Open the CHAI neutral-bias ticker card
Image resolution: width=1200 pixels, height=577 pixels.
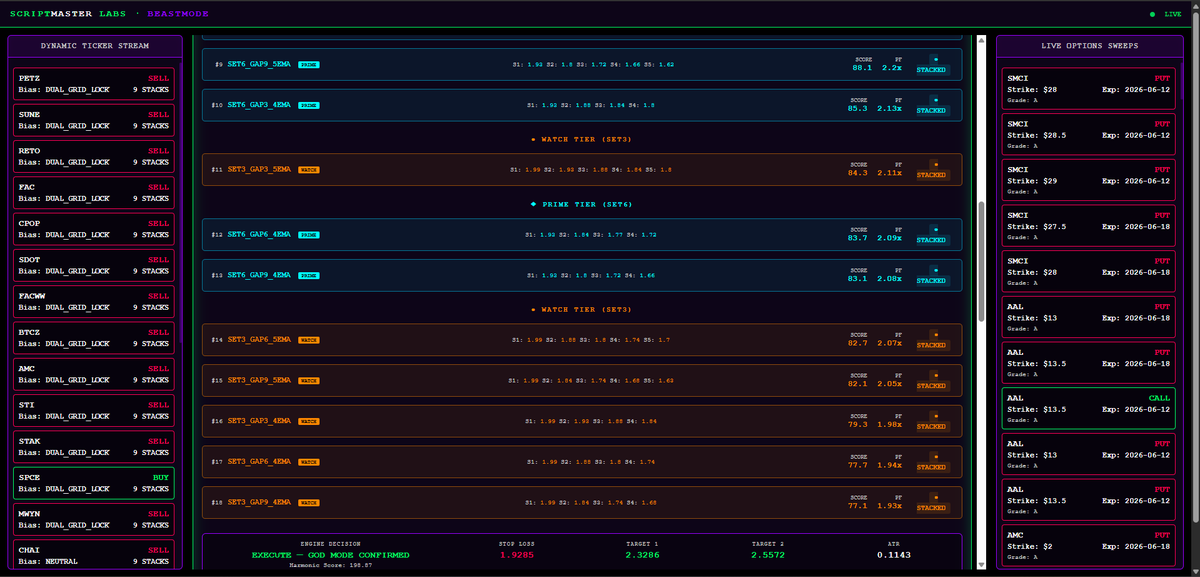coord(94,555)
